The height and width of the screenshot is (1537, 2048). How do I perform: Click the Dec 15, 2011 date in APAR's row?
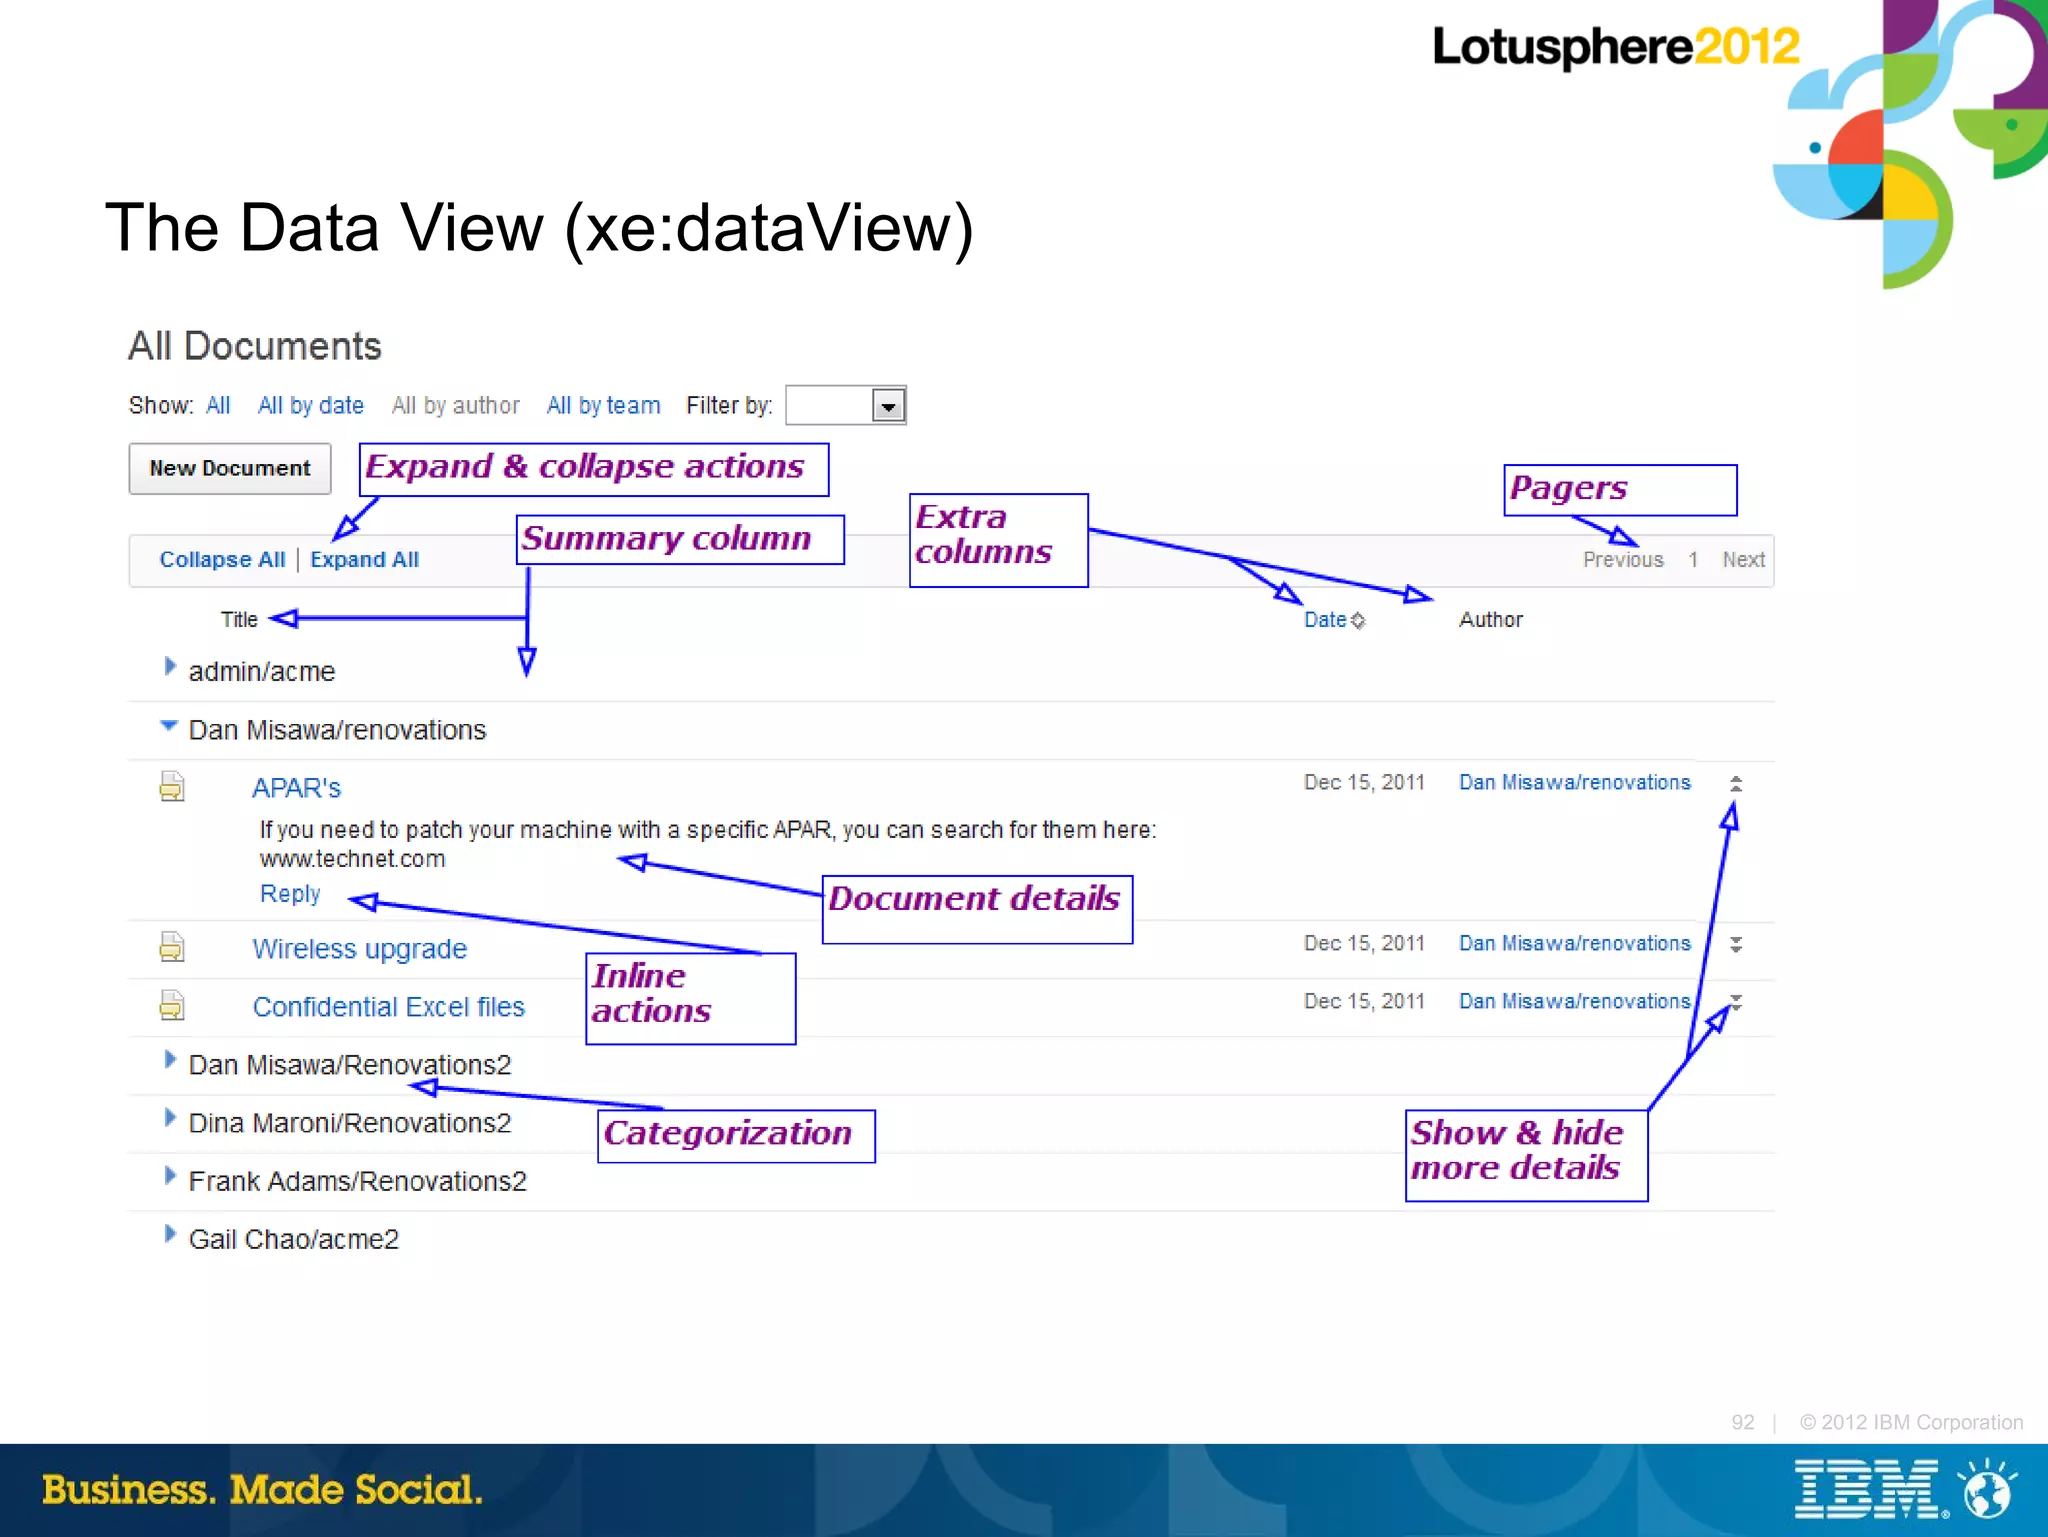click(x=1364, y=782)
